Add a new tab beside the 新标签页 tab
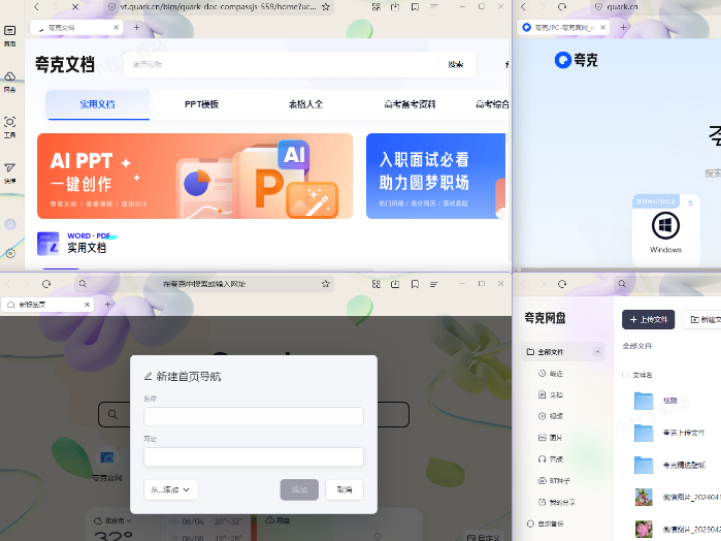721x541 pixels. (x=108, y=304)
